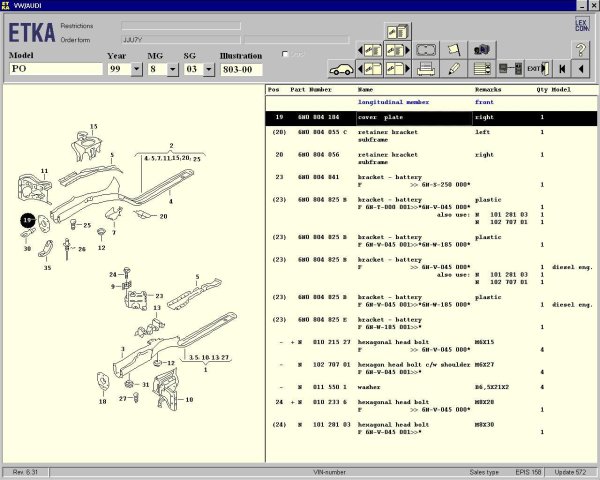Open help with the question mark icon
The width and height of the screenshot is (600, 480).
(582, 49)
